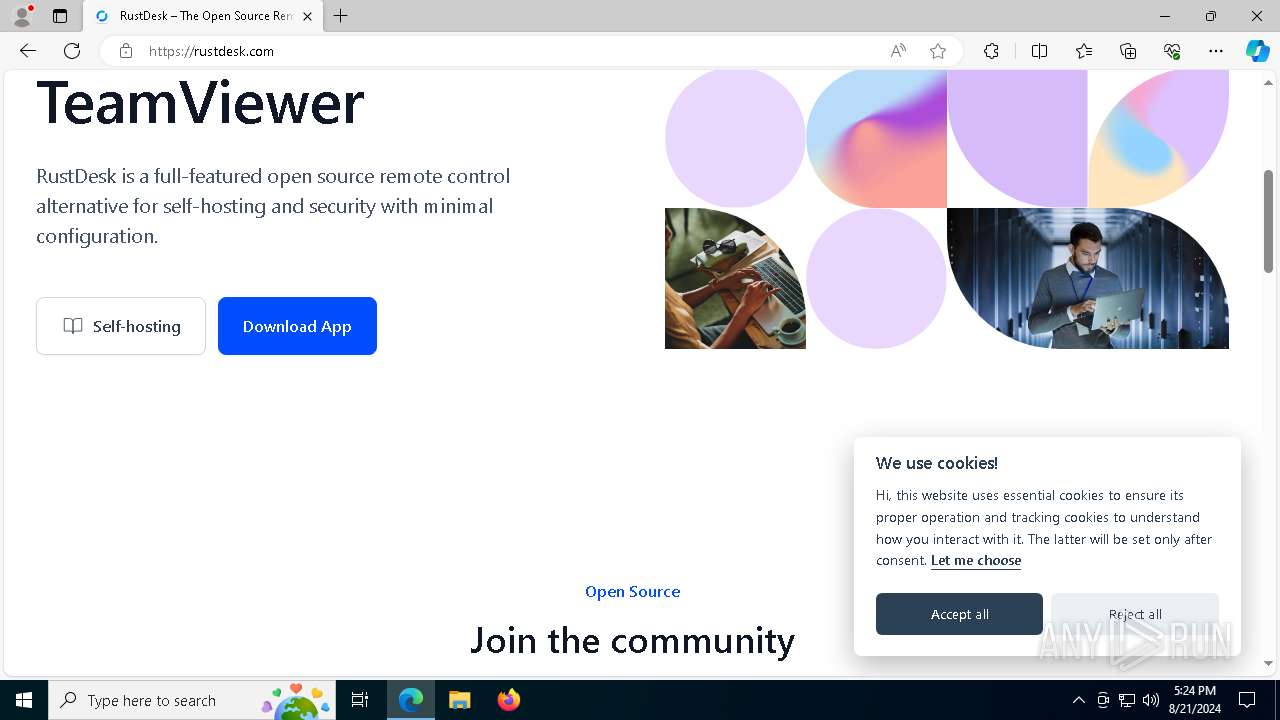The image size is (1280, 720).
Task: Go back using the back arrow
Action: coord(28,51)
